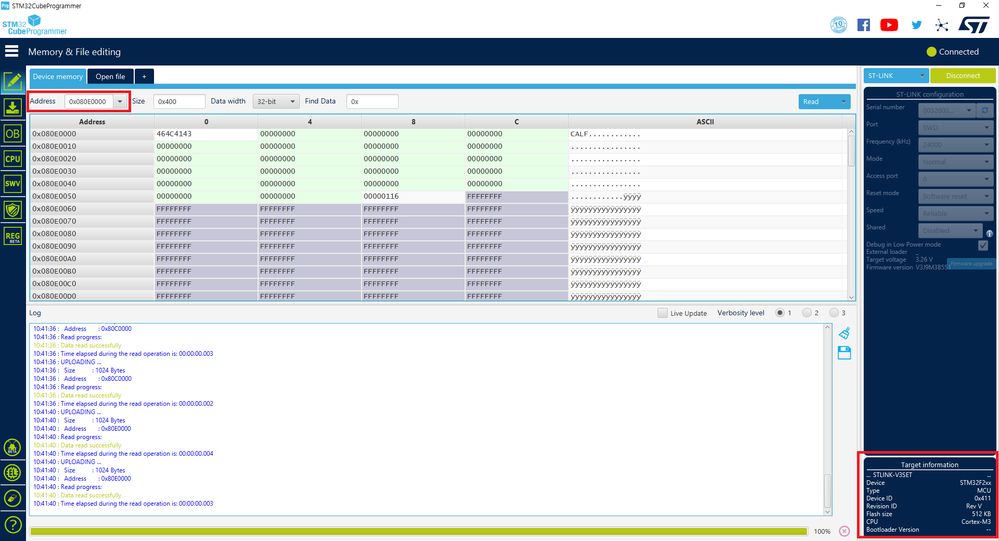Open the security shield panel

click(x=13, y=210)
